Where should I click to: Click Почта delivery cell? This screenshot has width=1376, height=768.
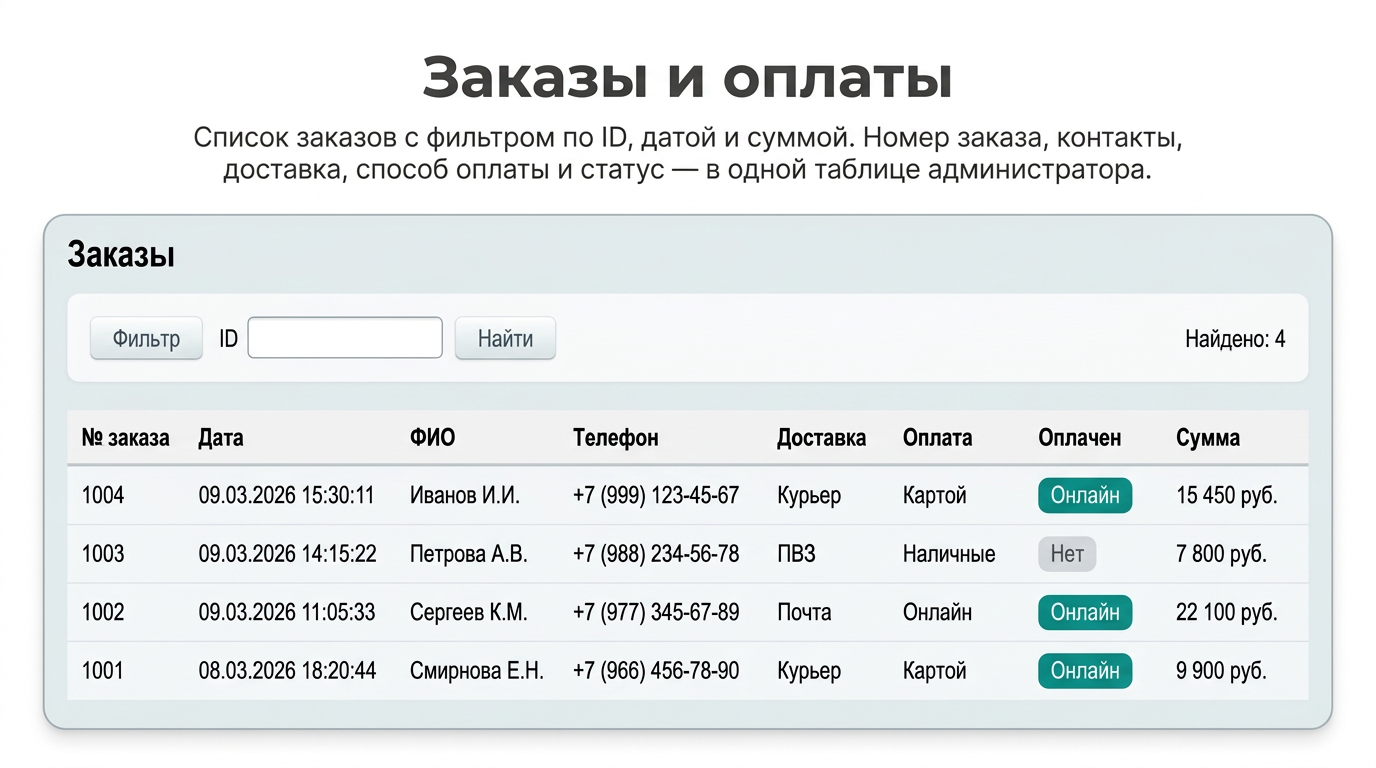point(804,612)
